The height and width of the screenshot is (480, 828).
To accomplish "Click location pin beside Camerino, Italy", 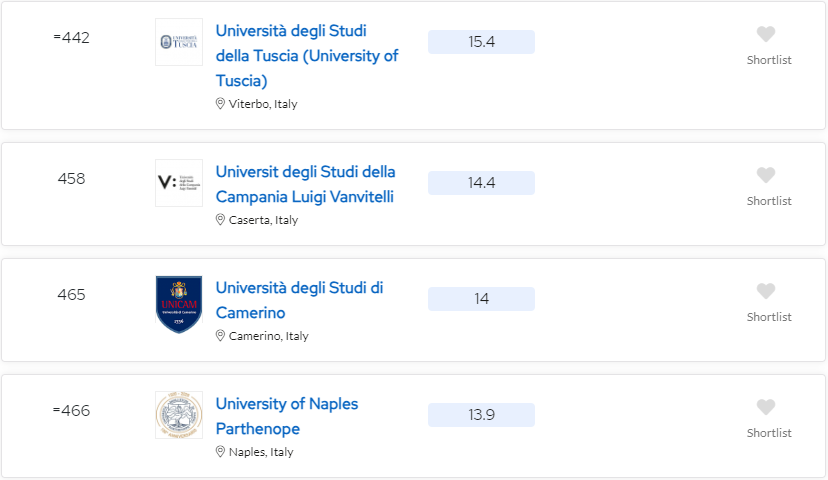I will pyautogui.click(x=220, y=336).
